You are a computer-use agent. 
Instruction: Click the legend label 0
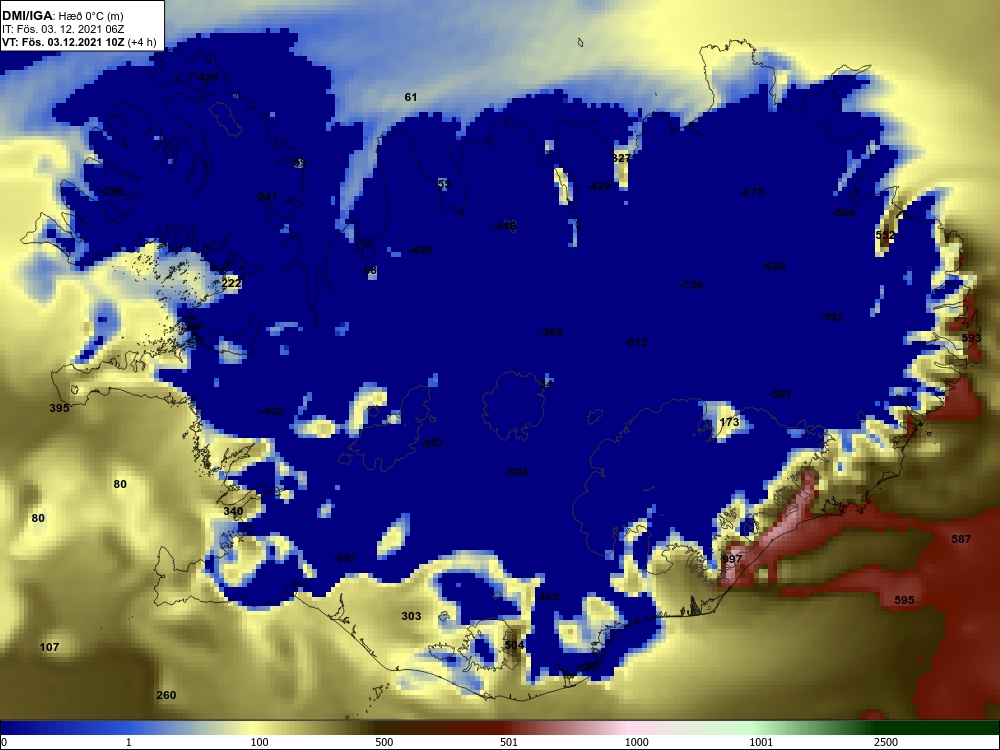pos(4,742)
